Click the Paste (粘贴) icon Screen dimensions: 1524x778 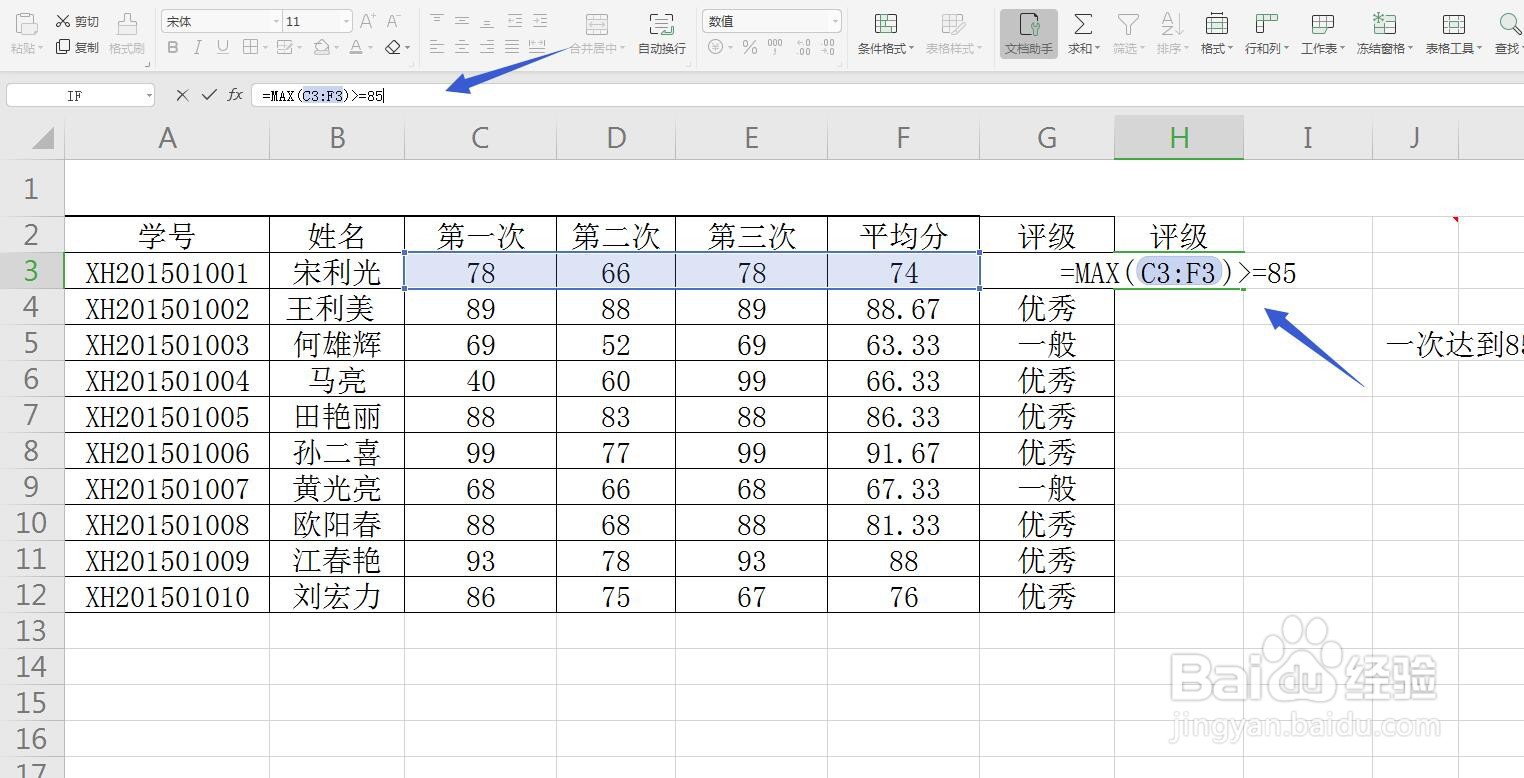pyautogui.click(x=26, y=23)
